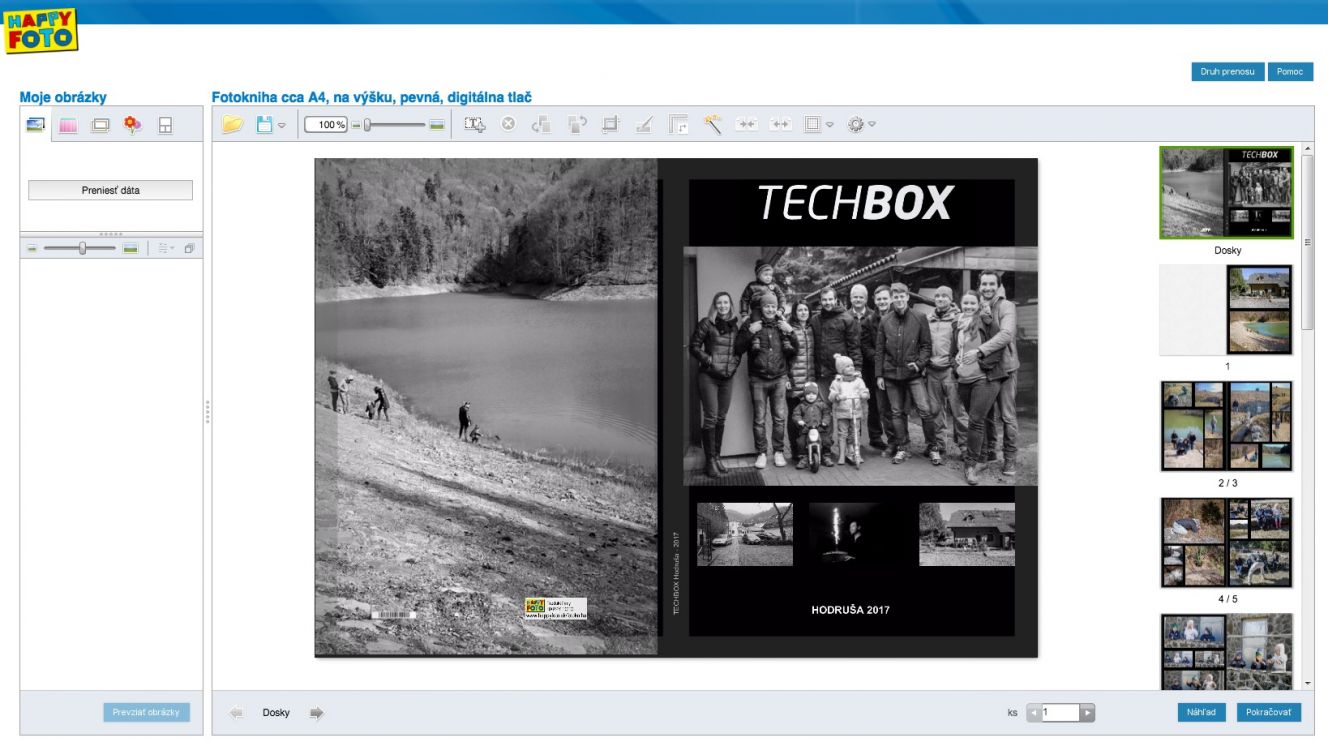This screenshot has width=1328, height=742.
Task: Expand the grid icon's dropdown arrow
Action: pos(830,126)
